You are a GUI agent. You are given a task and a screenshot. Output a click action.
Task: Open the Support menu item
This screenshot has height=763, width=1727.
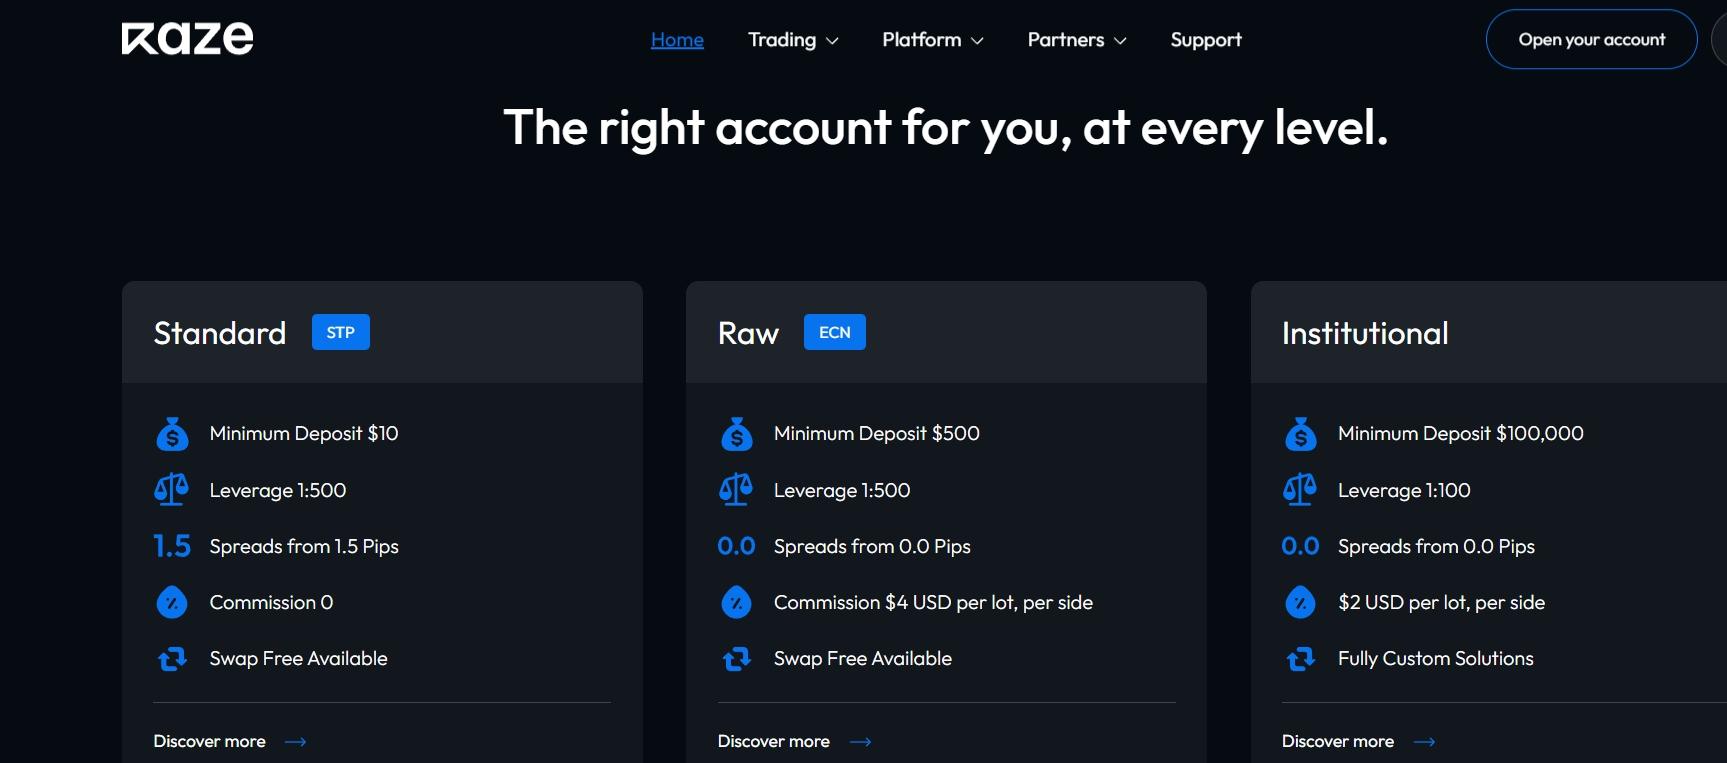pos(1206,40)
